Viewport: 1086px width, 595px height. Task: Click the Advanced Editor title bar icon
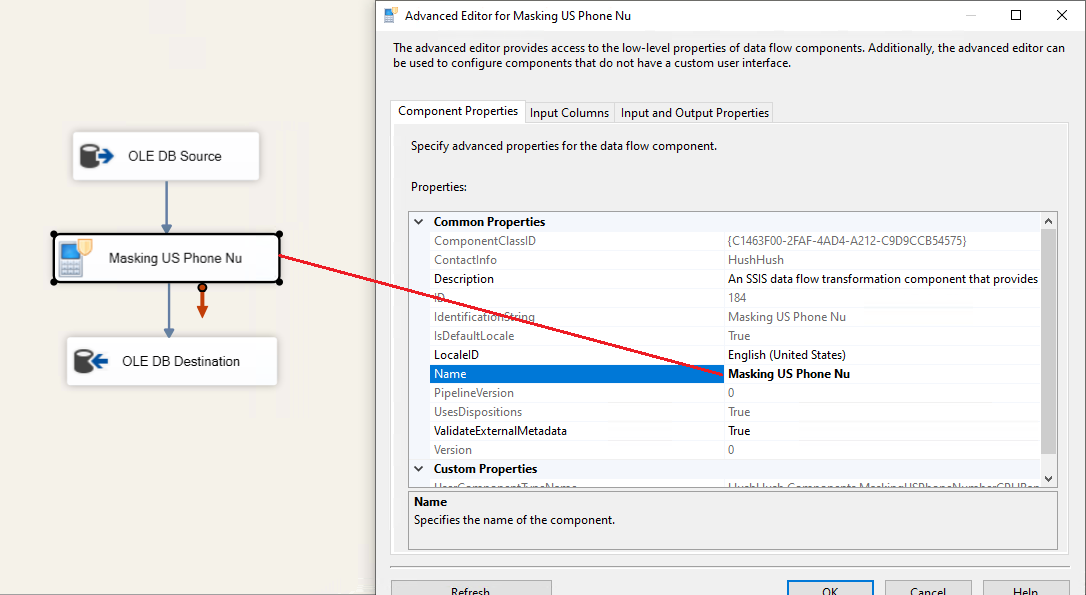[x=390, y=15]
